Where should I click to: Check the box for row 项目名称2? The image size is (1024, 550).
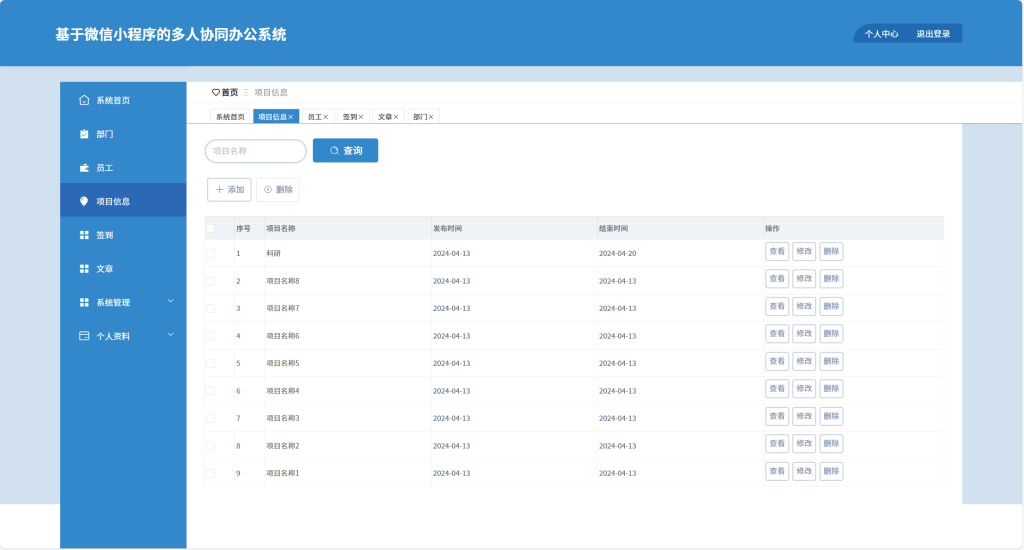point(210,445)
